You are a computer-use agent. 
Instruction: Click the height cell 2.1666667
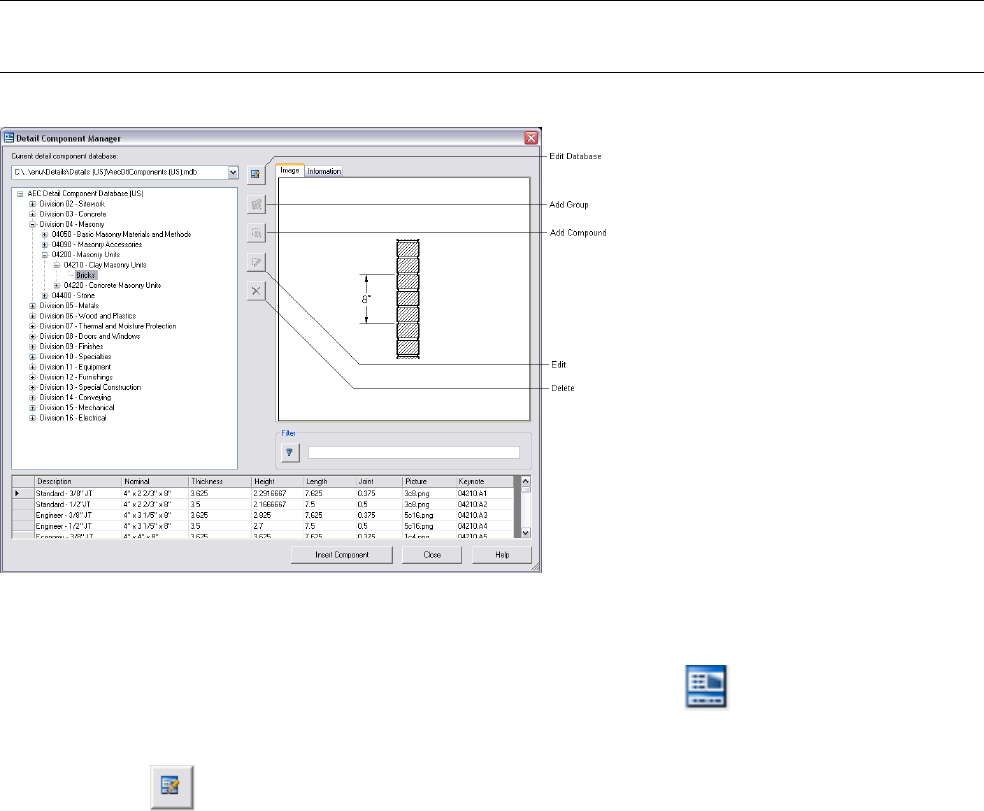click(x=277, y=504)
